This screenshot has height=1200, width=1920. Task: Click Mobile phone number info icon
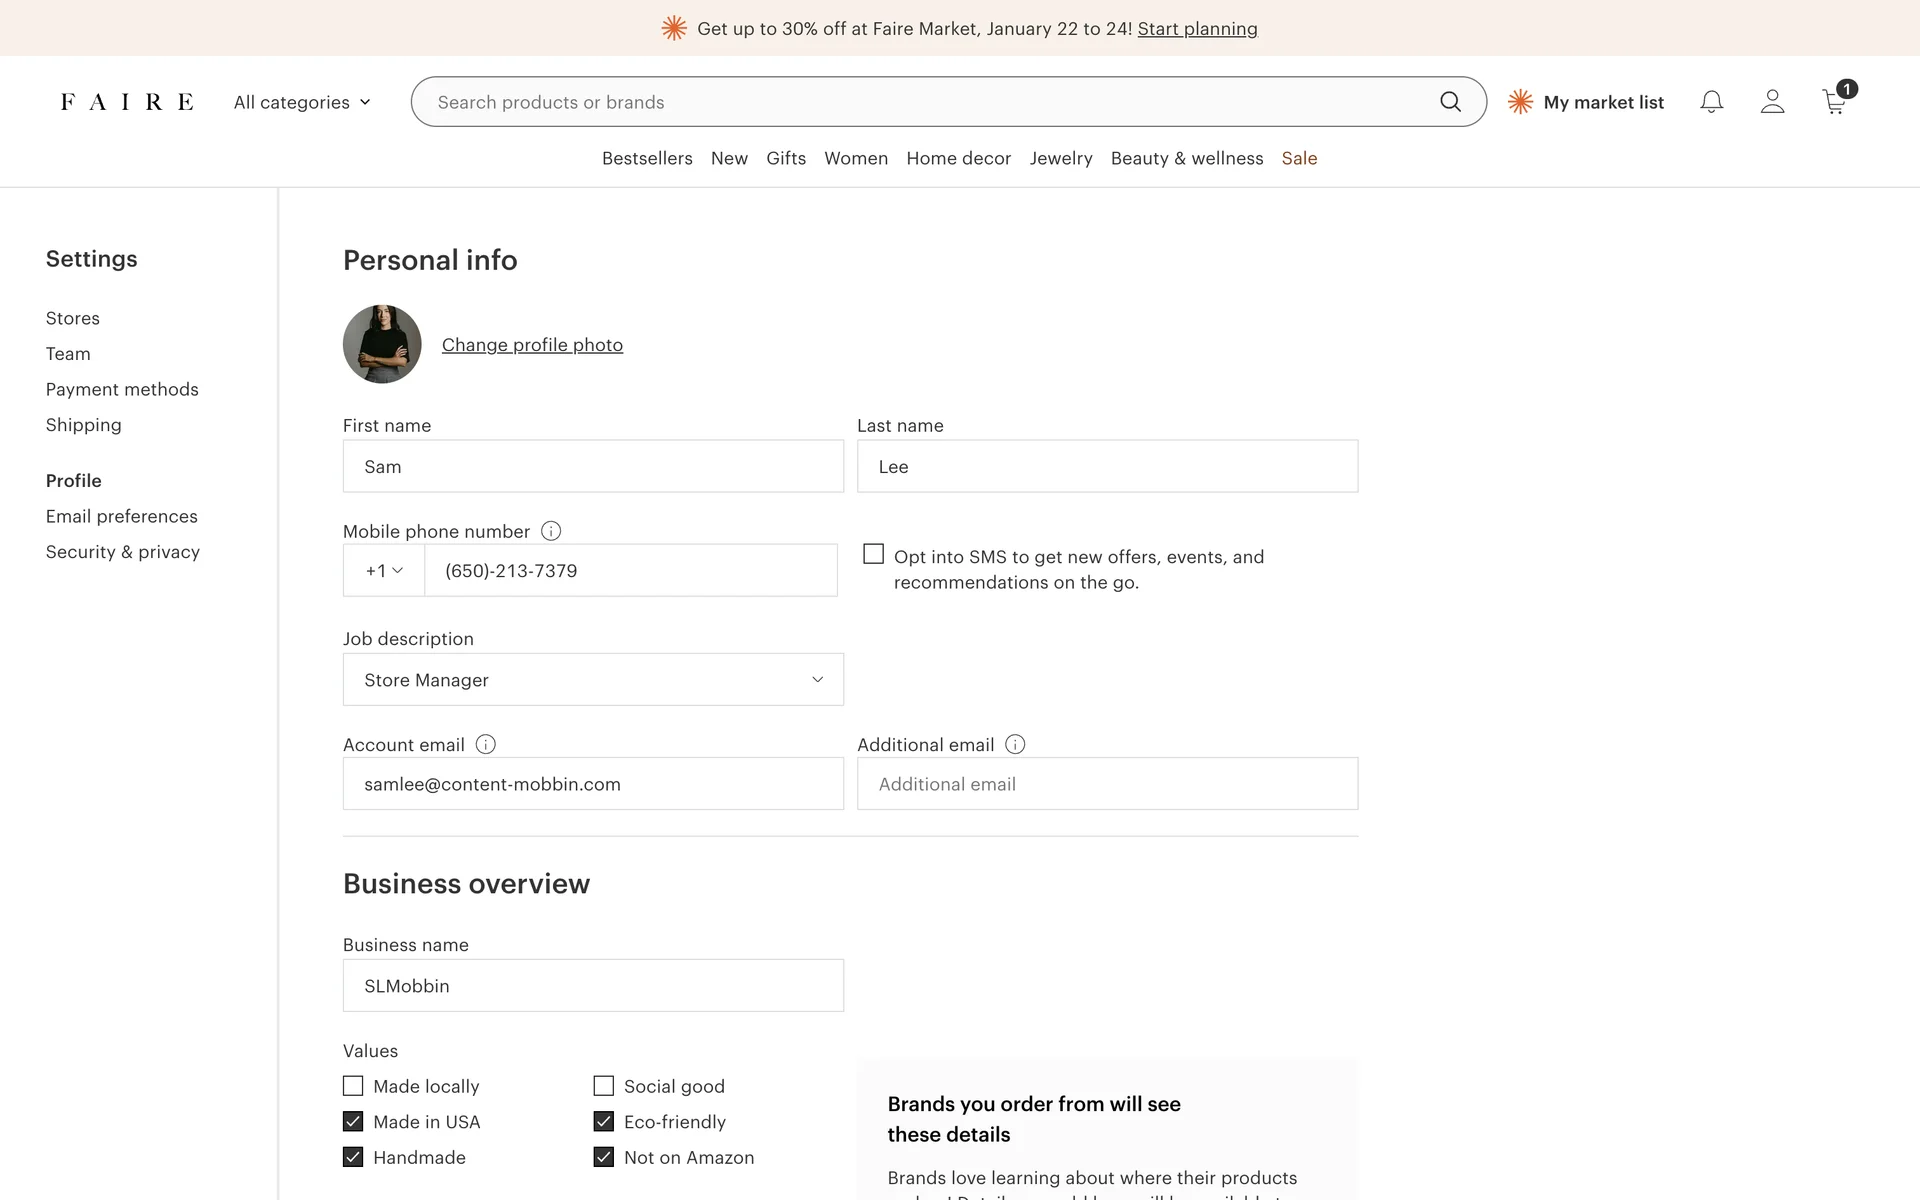tap(551, 531)
